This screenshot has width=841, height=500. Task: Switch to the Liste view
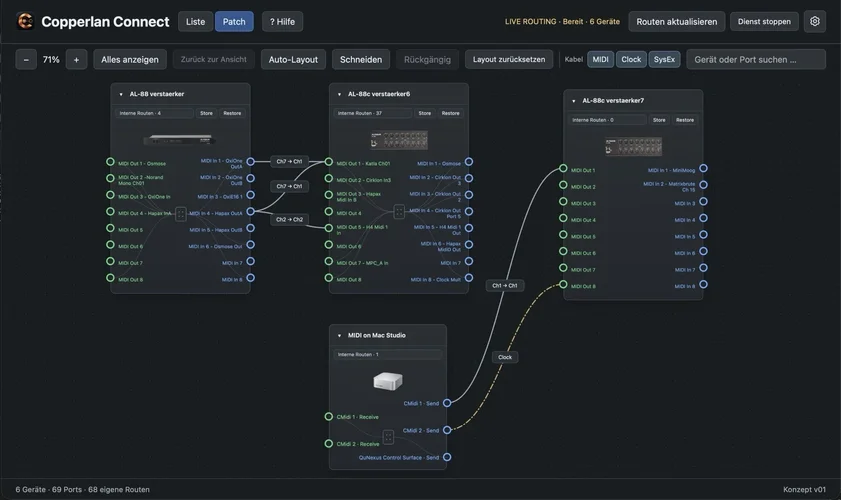(x=195, y=21)
